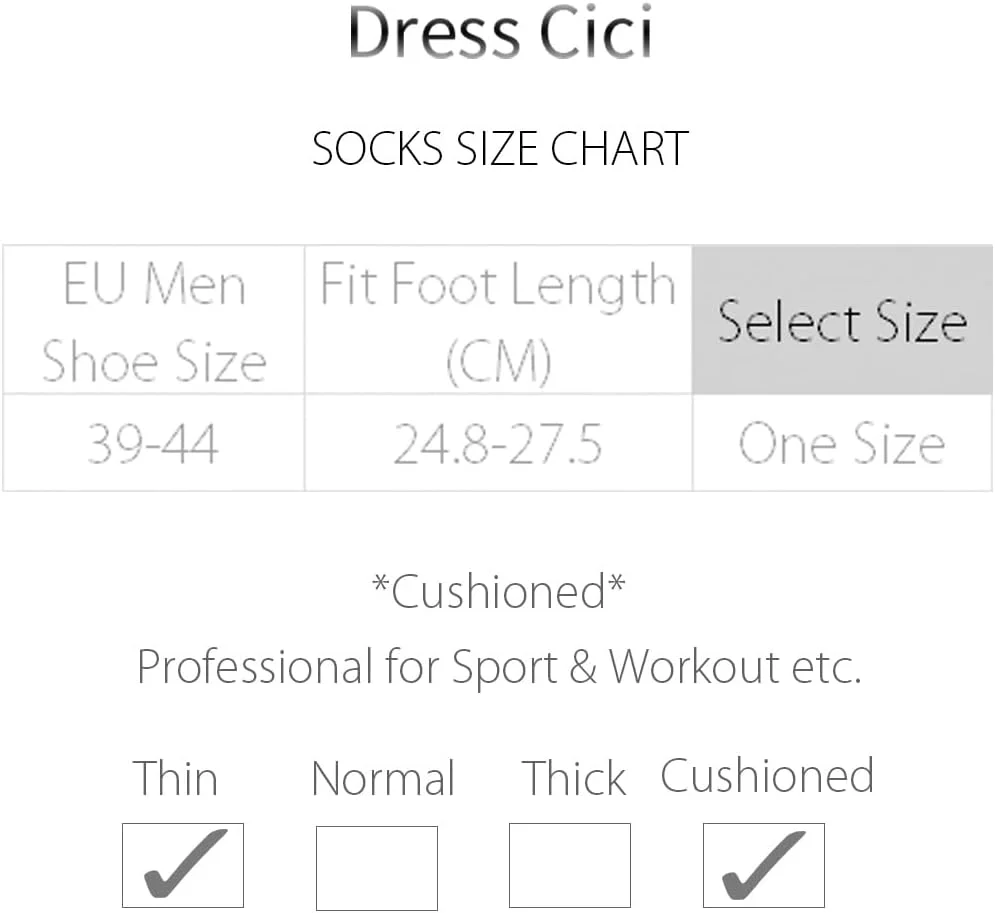This screenshot has width=995, height=913.
Task: Click the Thick thickness label
Action: (x=575, y=779)
